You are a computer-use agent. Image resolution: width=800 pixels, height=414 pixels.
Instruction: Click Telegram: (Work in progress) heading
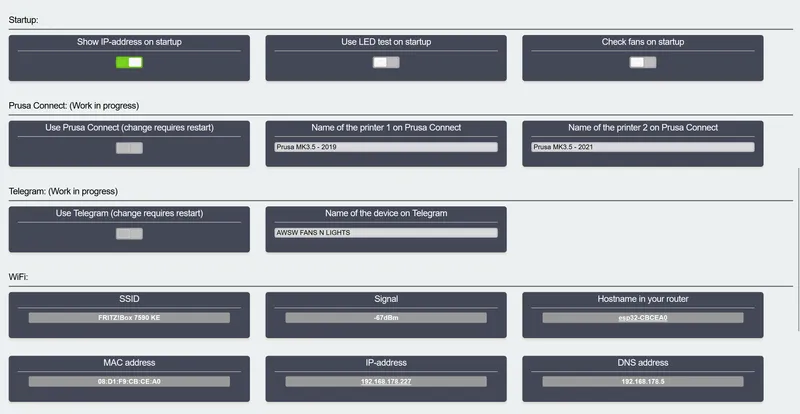pos(63,191)
